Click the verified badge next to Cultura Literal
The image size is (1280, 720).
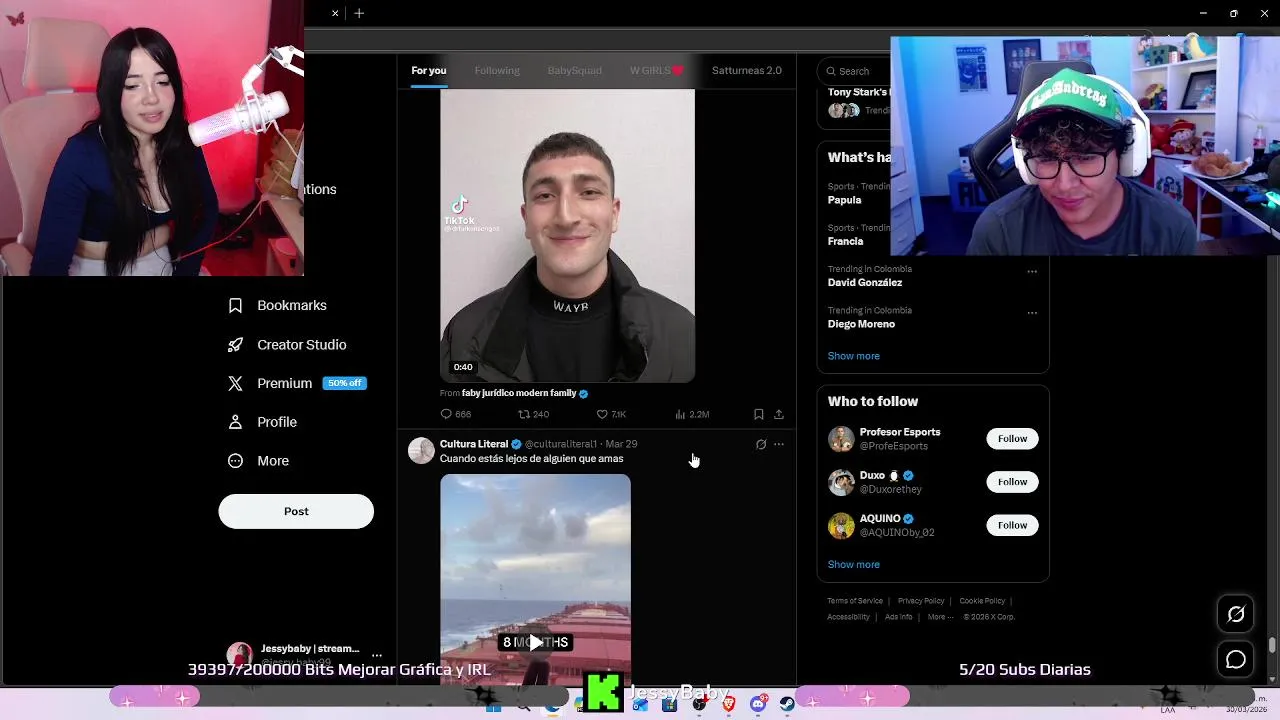pyautogui.click(x=517, y=444)
